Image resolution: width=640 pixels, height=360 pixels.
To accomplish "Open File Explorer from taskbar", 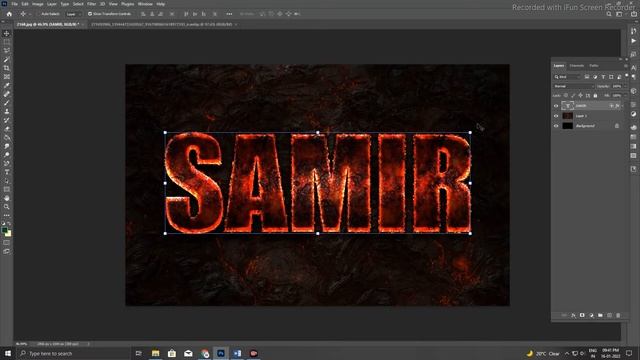I will tap(156, 353).
